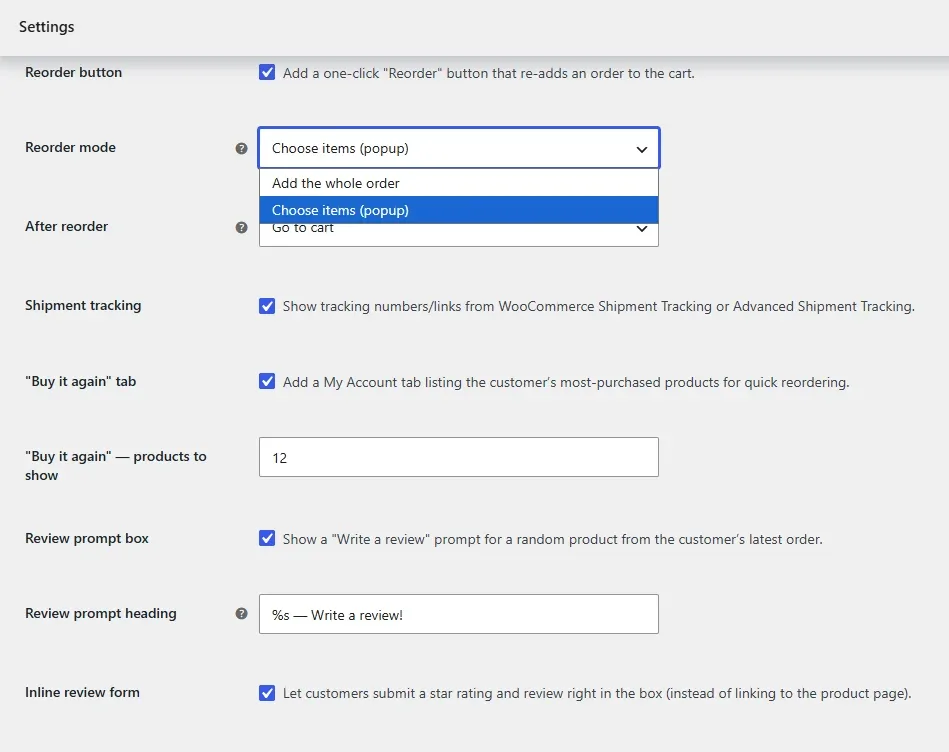Click the "After reorder" setting label

67,226
